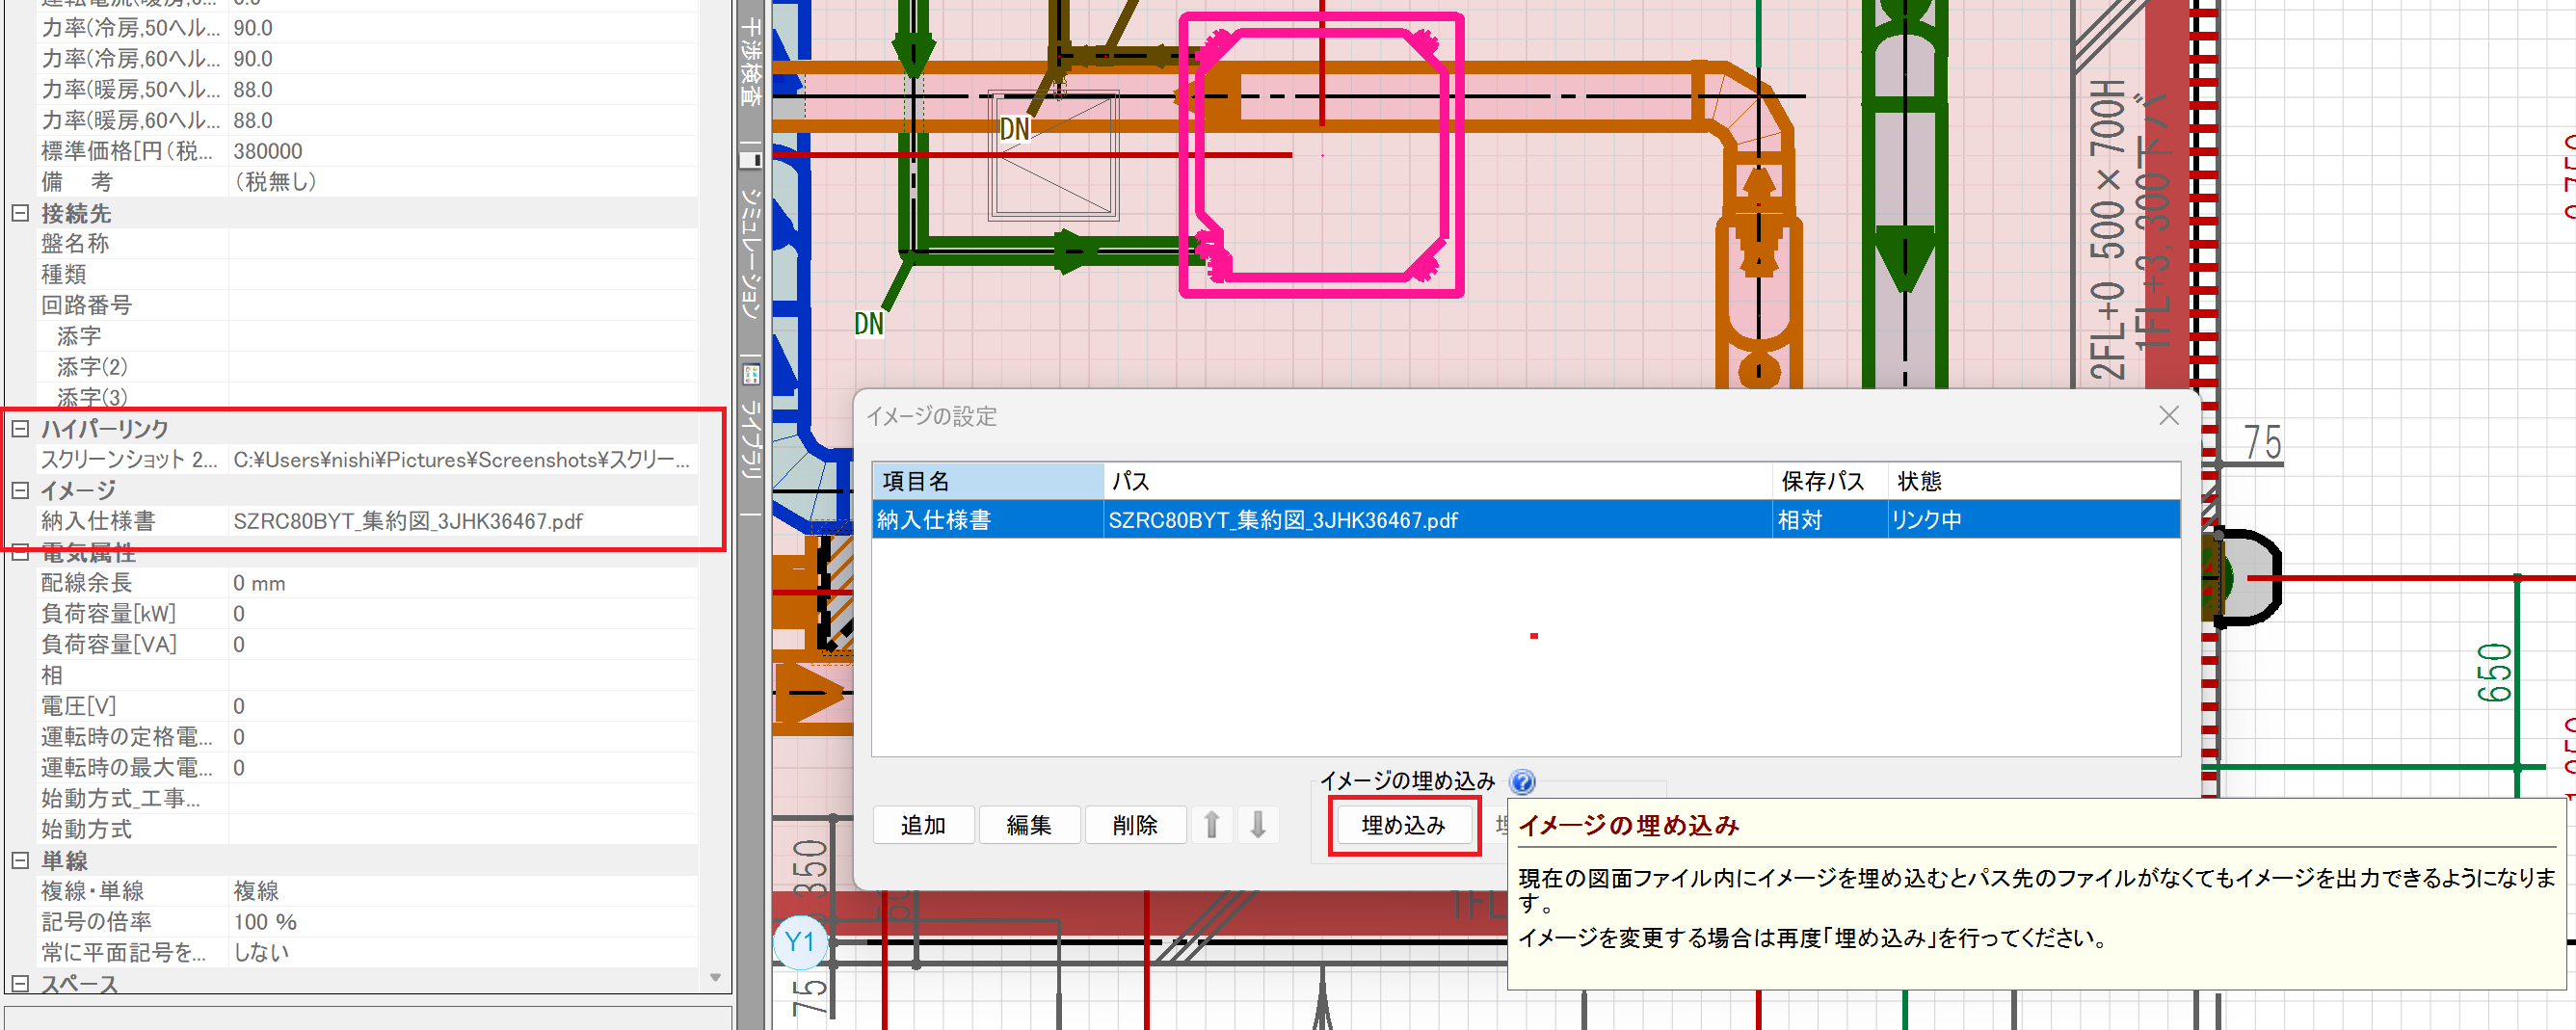Open the ライブラリ side tab
The image size is (2576, 1030).
(751, 438)
